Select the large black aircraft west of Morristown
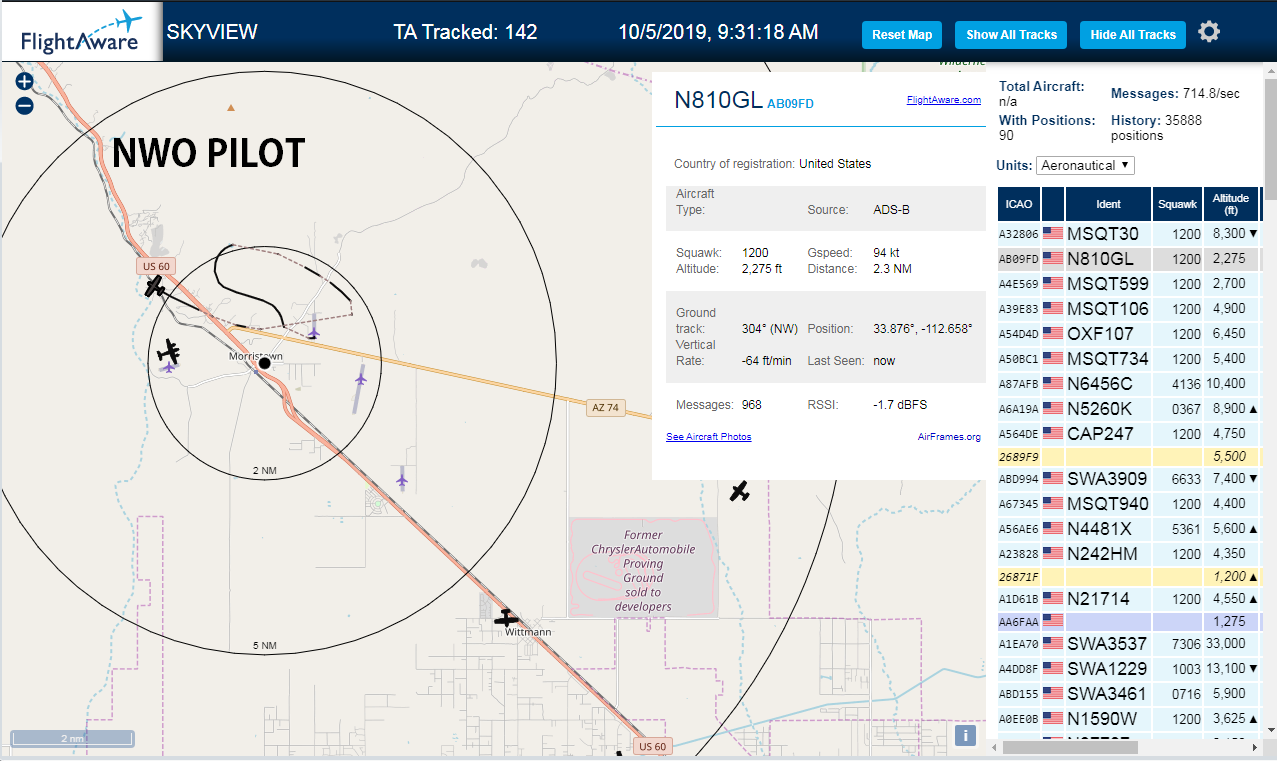The image size is (1277, 761). pyautogui.click(x=169, y=352)
